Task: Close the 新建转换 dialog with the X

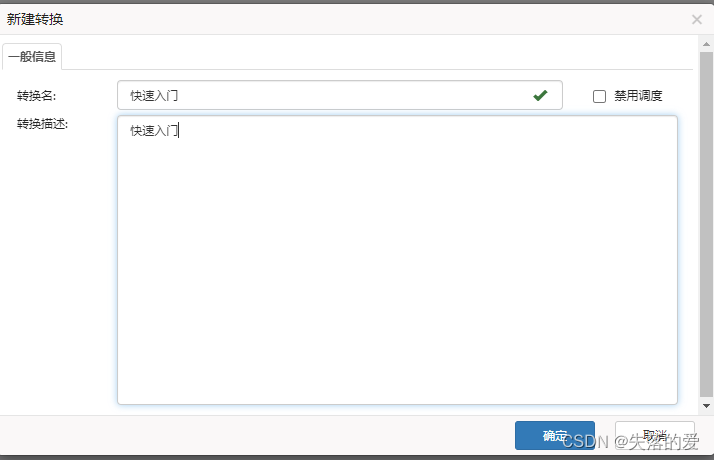Action: pyautogui.click(x=697, y=20)
